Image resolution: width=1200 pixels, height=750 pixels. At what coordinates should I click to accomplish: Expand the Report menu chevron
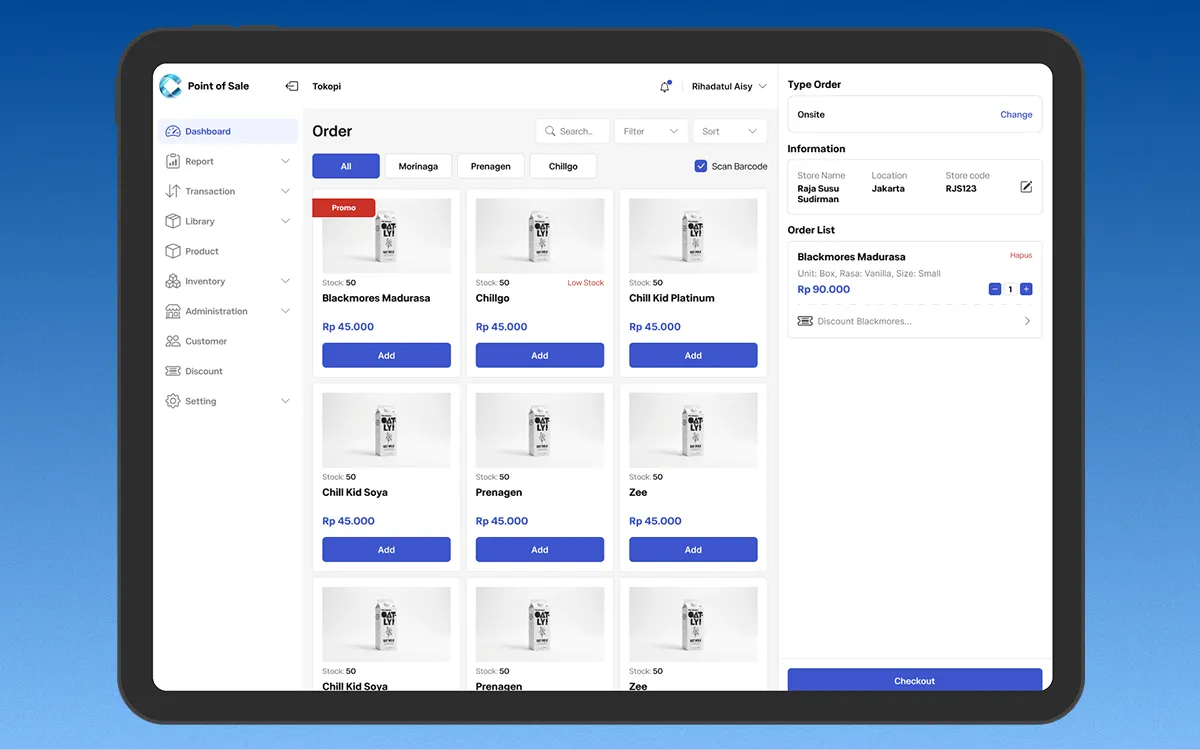tap(285, 161)
